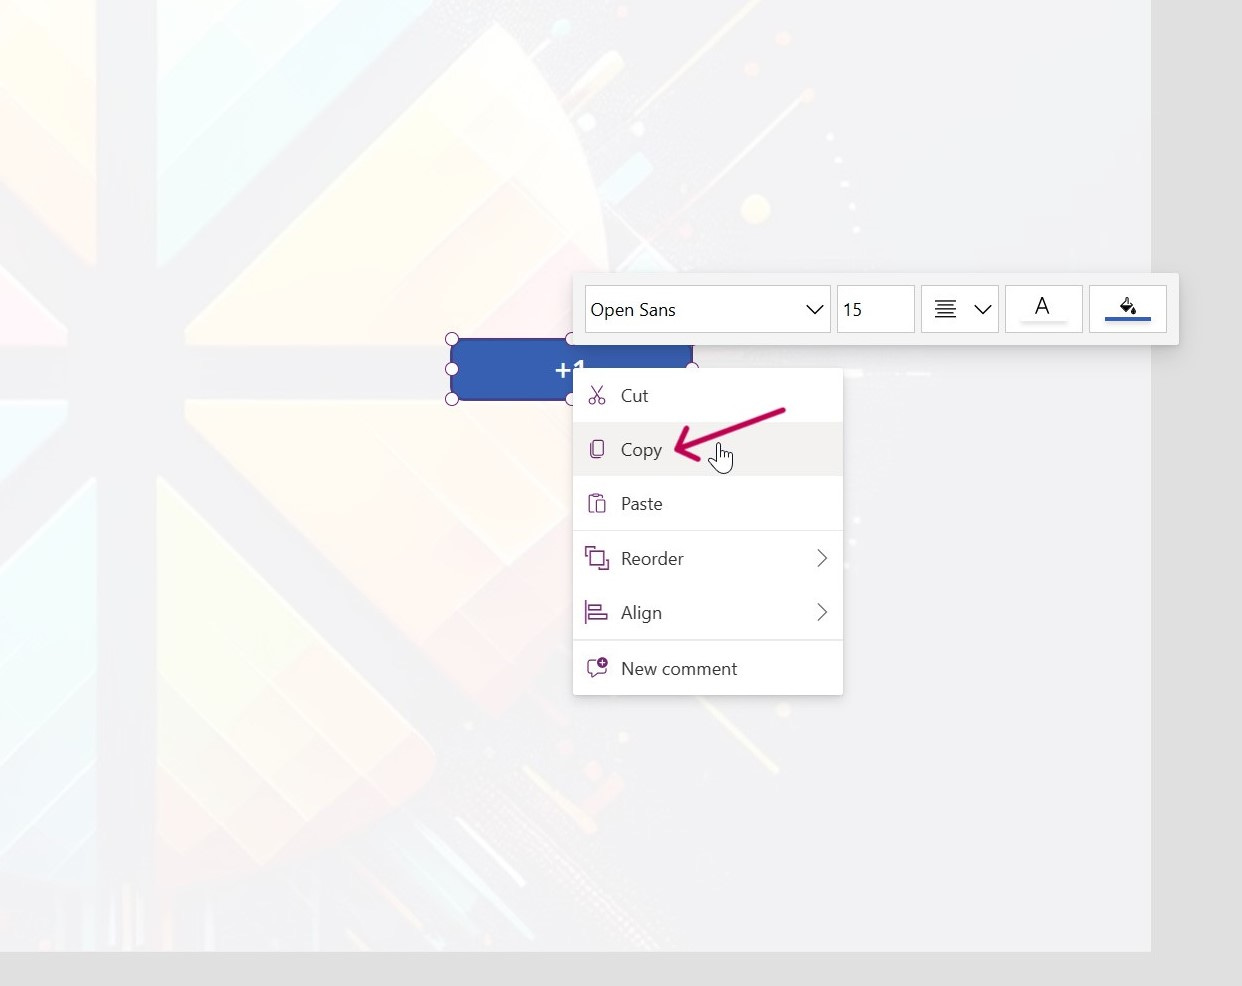Select Cut from the context menu
This screenshot has height=986, width=1242.
click(x=707, y=396)
